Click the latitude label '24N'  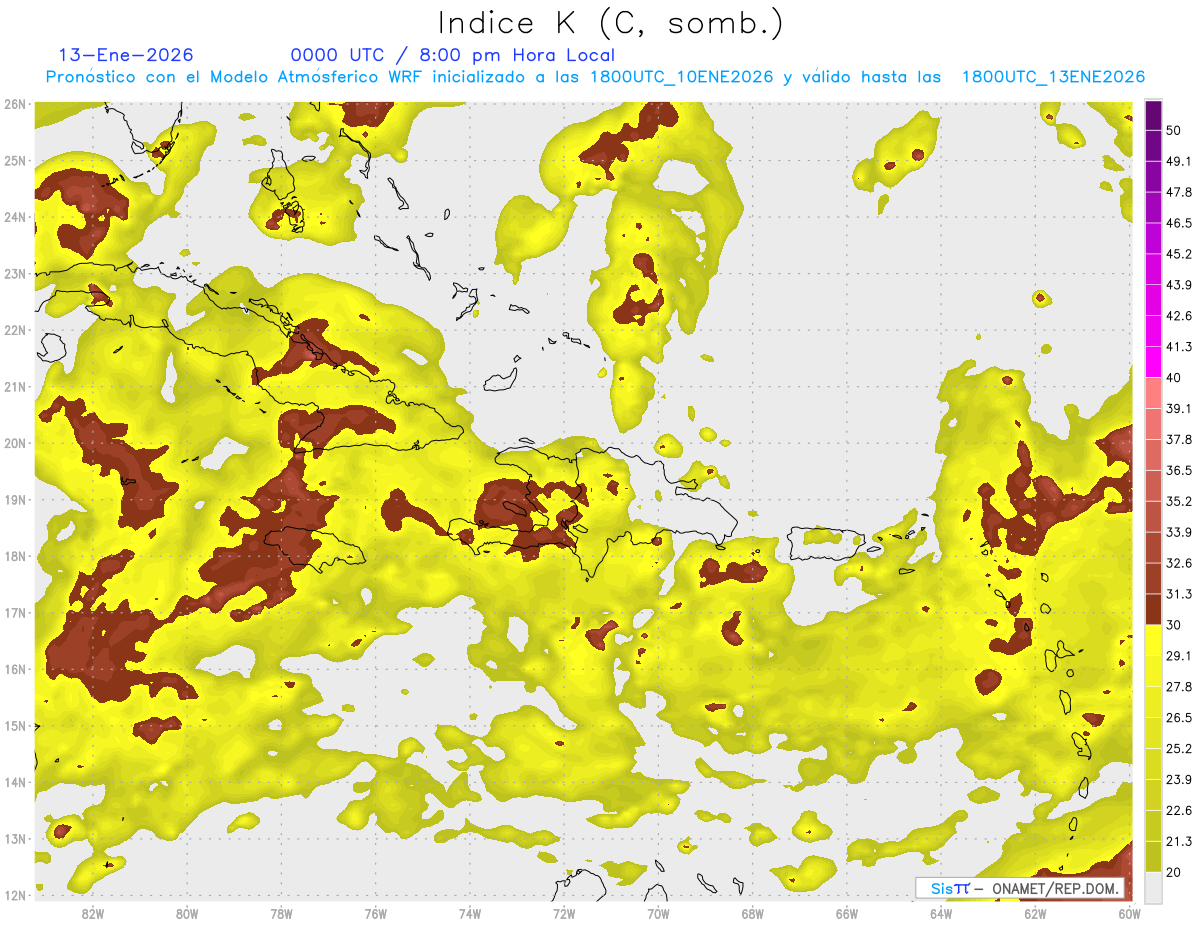pyautogui.click(x=15, y=217)
